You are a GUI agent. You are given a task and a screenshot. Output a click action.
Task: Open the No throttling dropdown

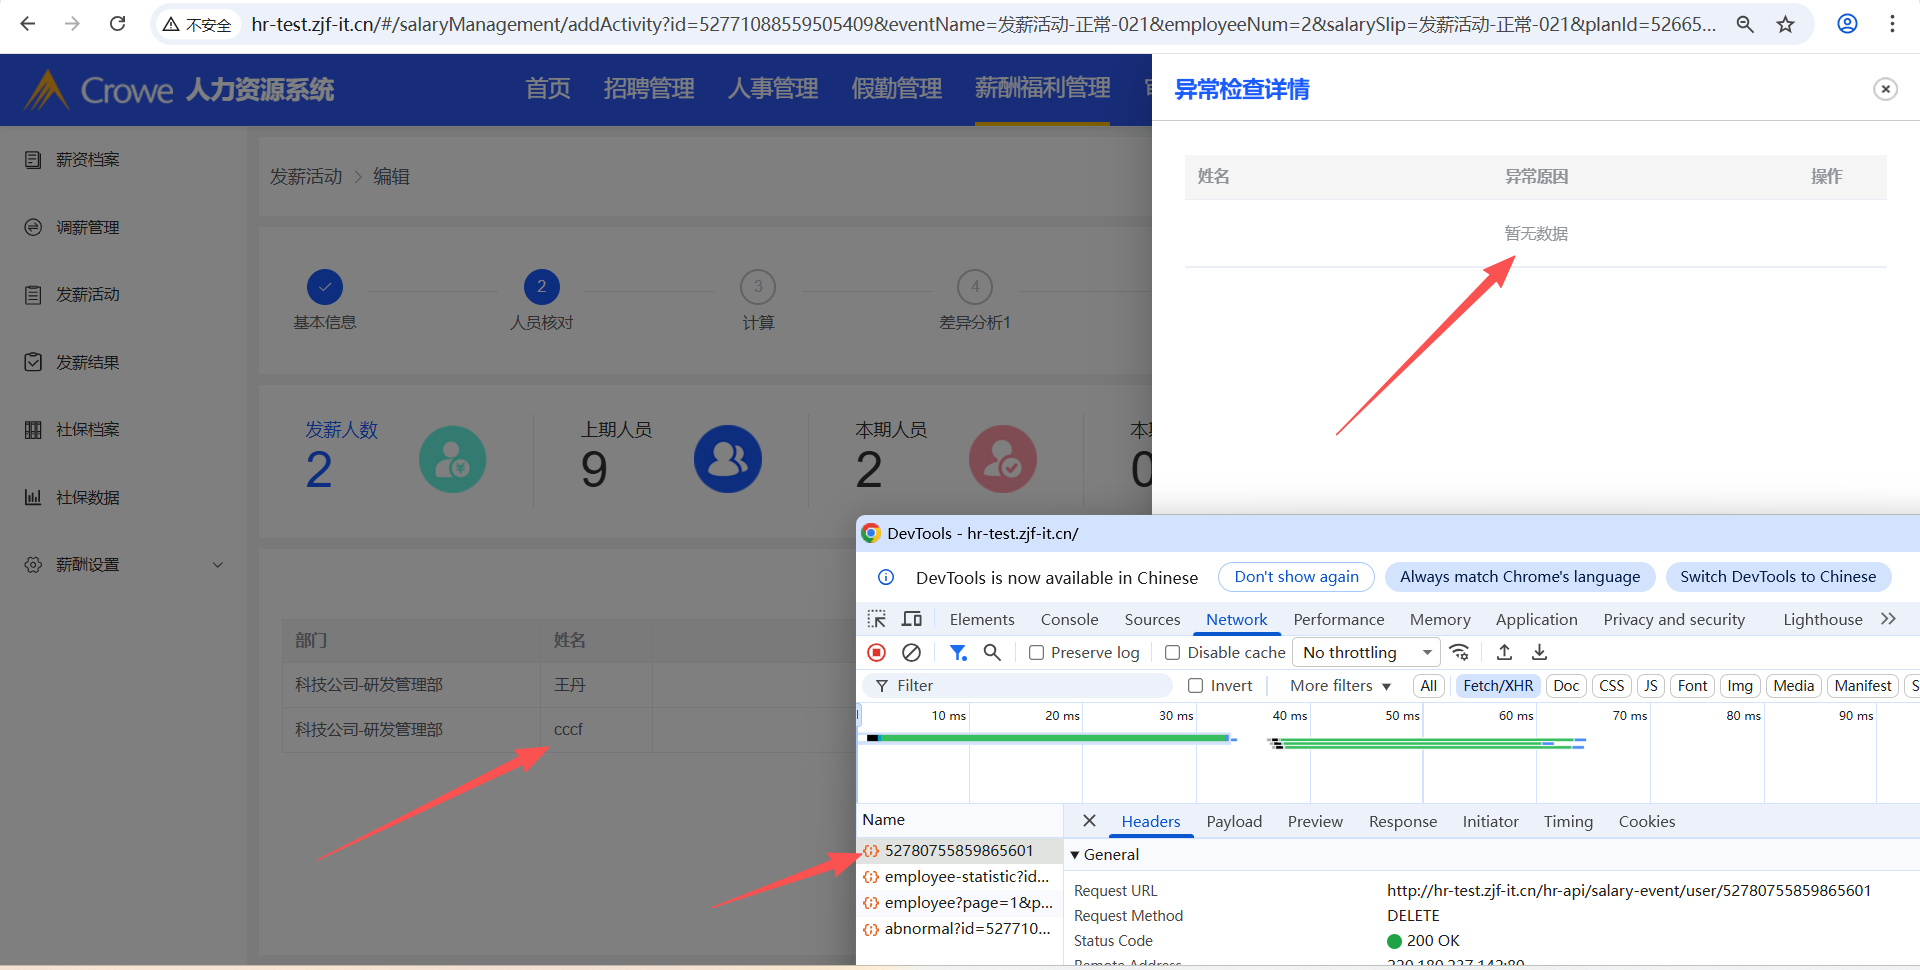1366,652
